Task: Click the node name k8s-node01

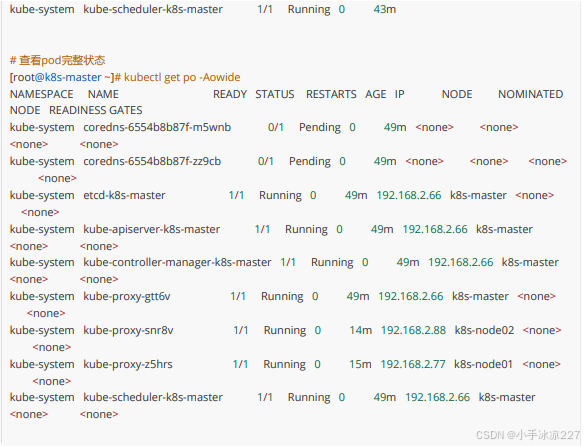Action: click(483, 364)
